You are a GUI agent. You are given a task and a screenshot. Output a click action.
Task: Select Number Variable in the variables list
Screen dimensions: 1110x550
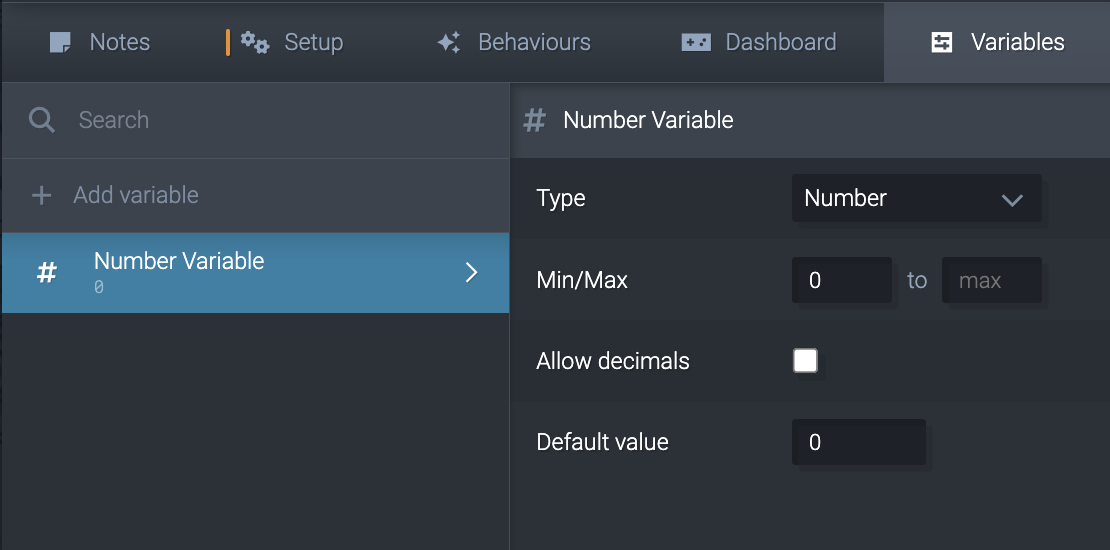[179, 262]
